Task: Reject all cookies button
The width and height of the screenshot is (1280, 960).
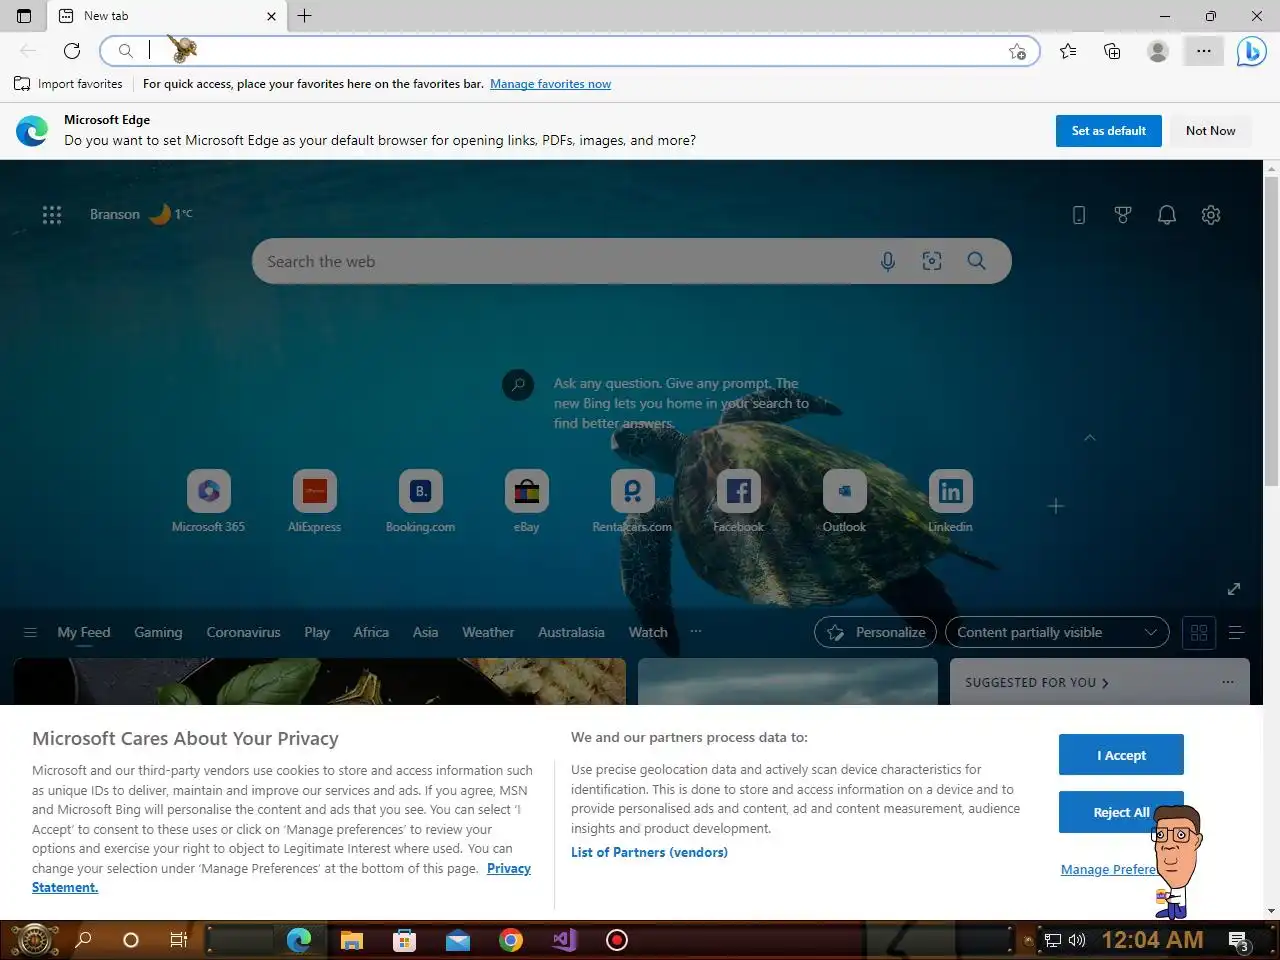Action: coord(1121,812)
